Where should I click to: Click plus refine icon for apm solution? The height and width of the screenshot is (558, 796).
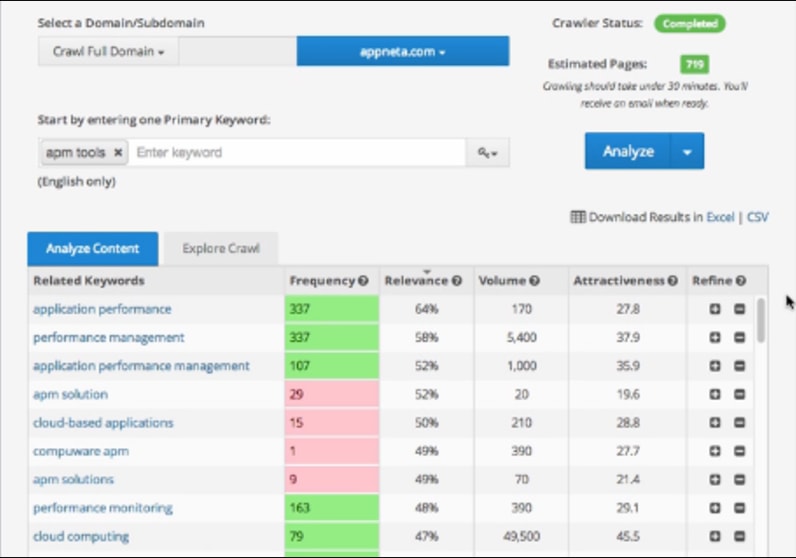(x=716, y=395)
